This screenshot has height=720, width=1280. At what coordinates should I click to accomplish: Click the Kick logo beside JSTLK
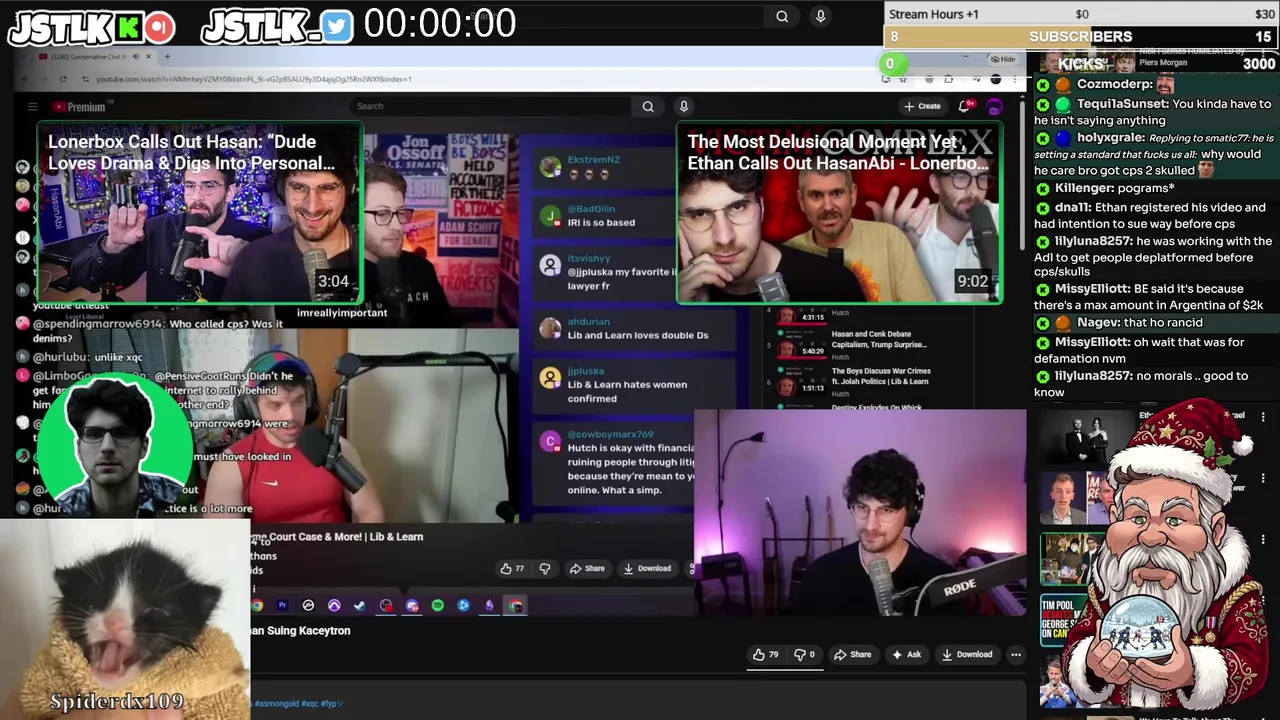(129, 27)
